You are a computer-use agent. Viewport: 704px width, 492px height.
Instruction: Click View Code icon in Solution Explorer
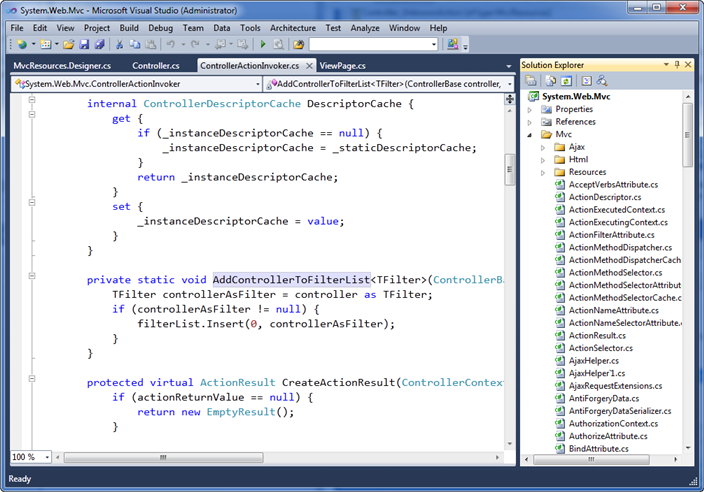coord(586,81)
